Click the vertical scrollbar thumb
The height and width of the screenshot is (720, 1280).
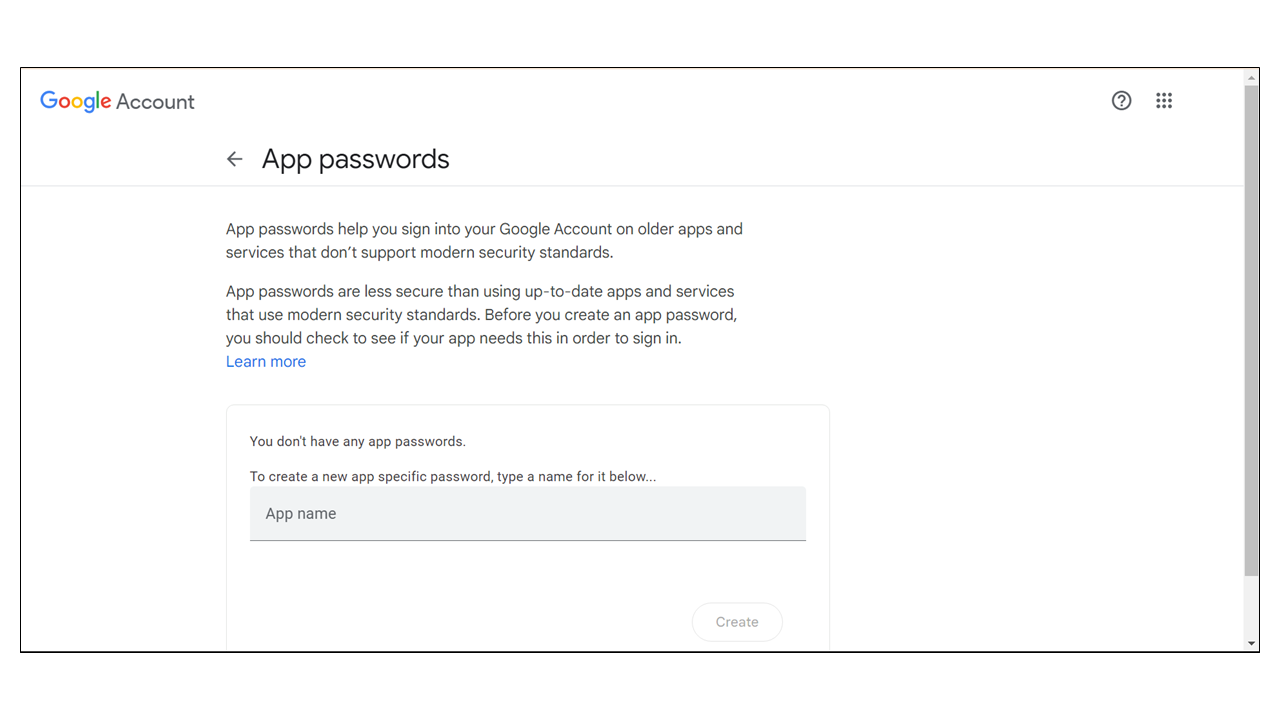[1251, 330]
